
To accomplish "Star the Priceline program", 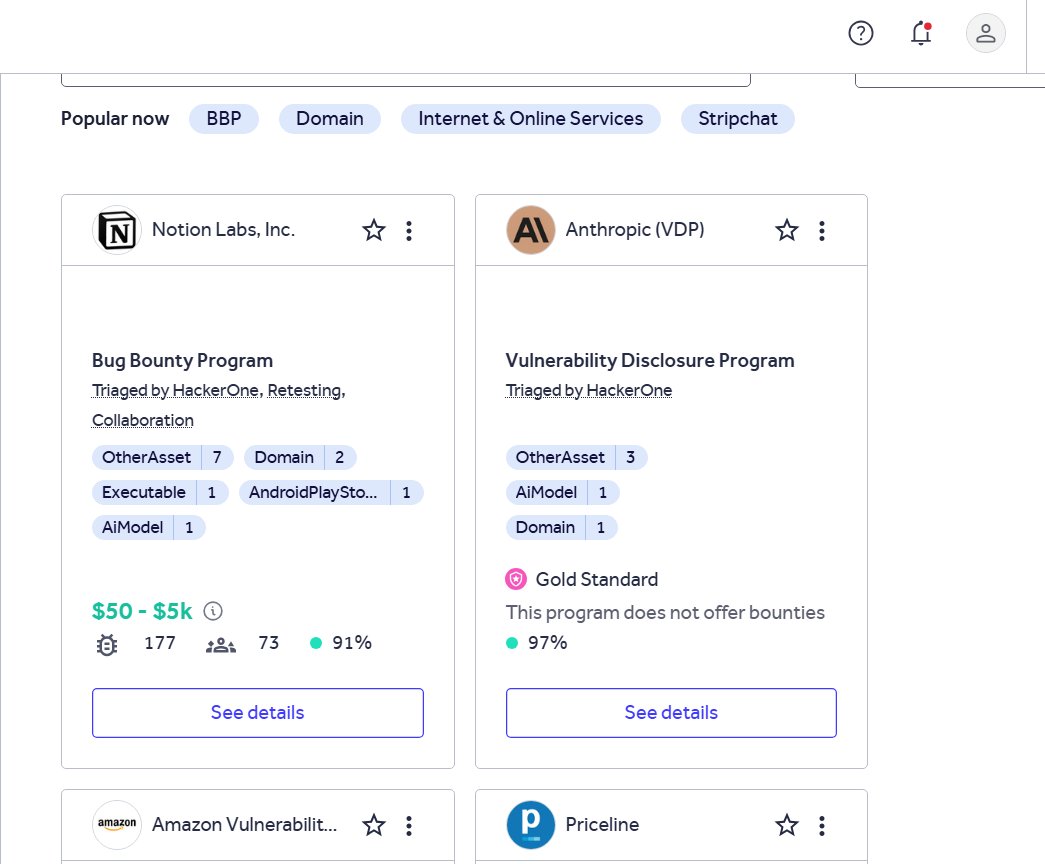I will [787, 825].
